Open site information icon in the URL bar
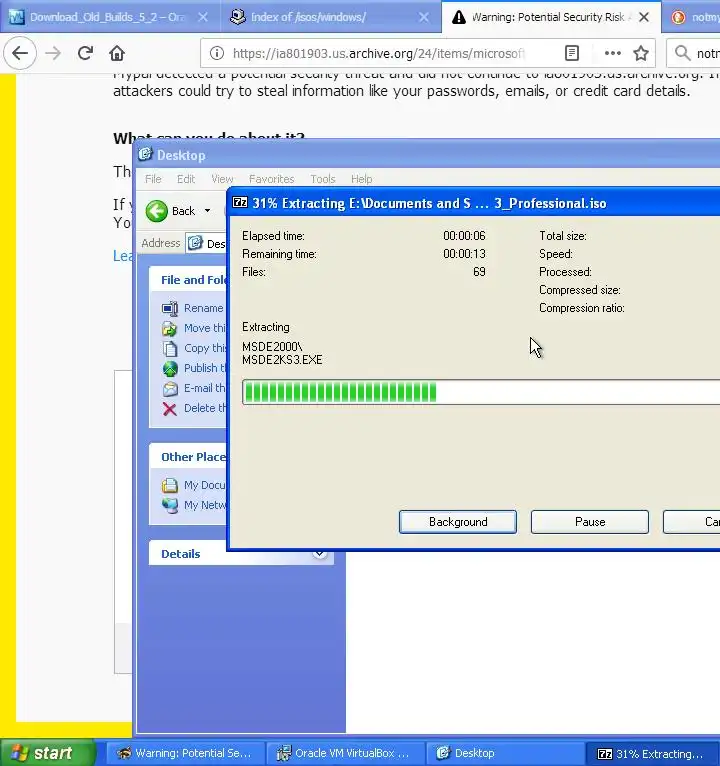 (216, 53)
